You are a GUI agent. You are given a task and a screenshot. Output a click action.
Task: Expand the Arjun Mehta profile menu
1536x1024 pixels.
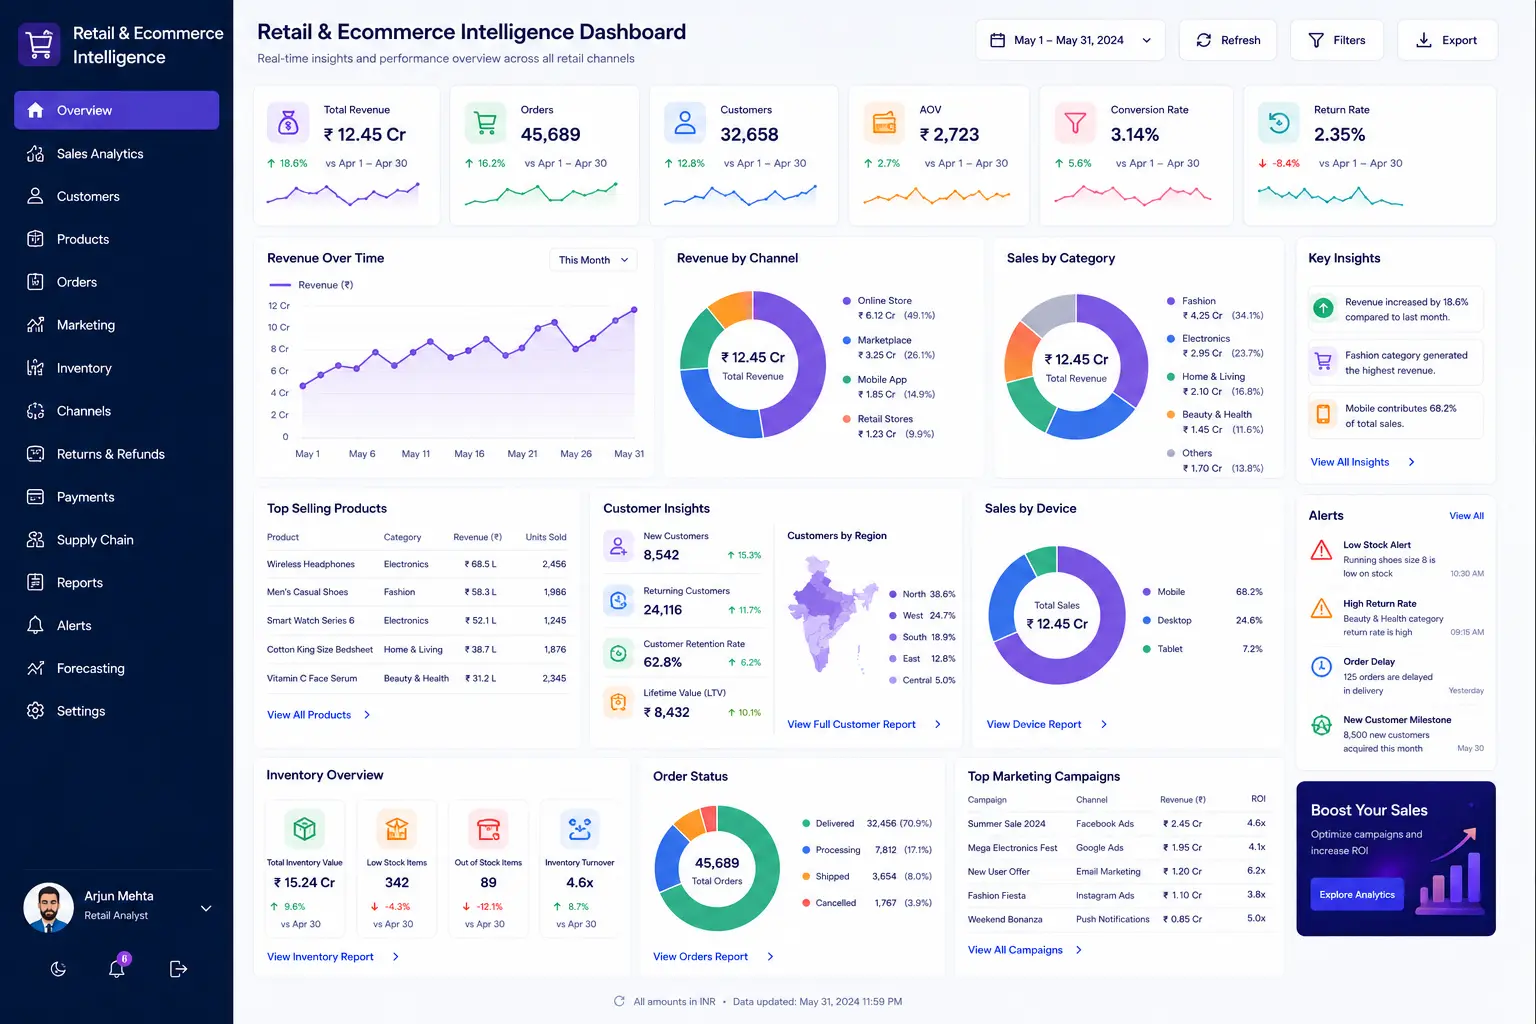(206, 908)
